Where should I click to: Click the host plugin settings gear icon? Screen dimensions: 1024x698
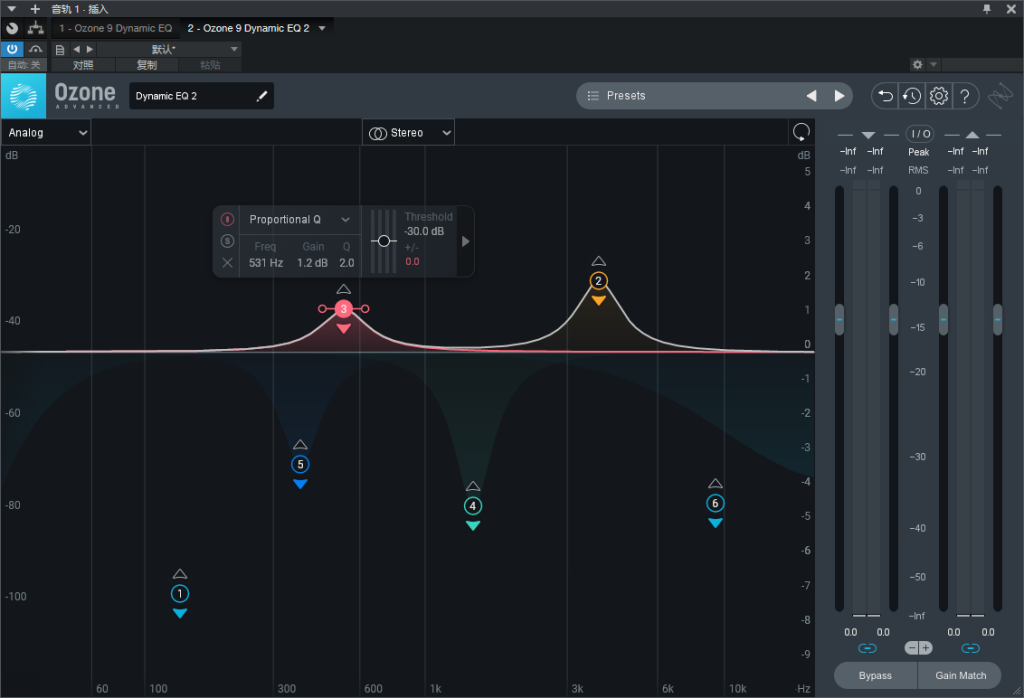(x=917, y=65)
